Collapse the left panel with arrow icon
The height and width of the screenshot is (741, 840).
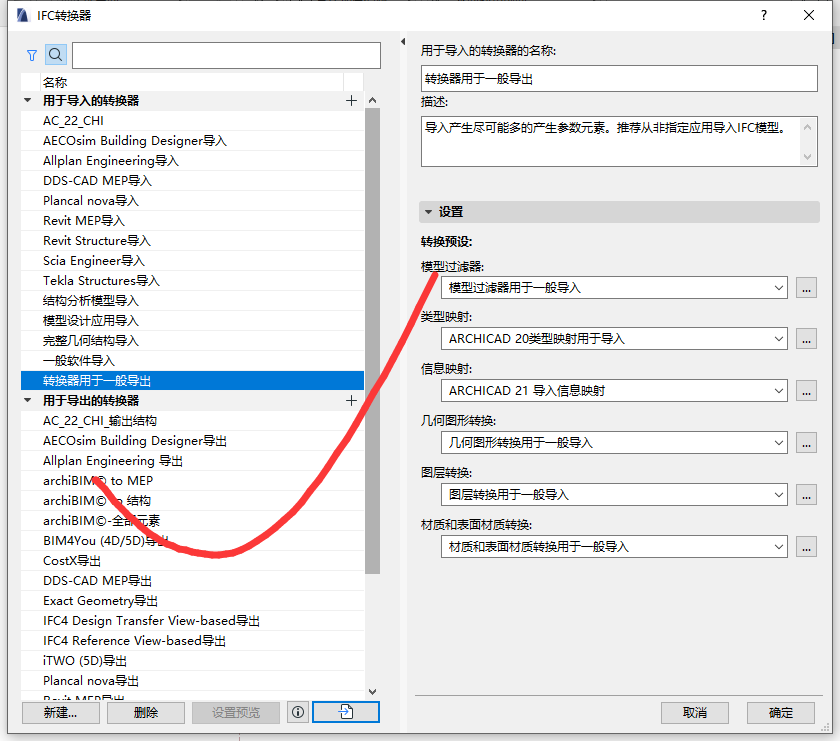click(x=403, y=41)
